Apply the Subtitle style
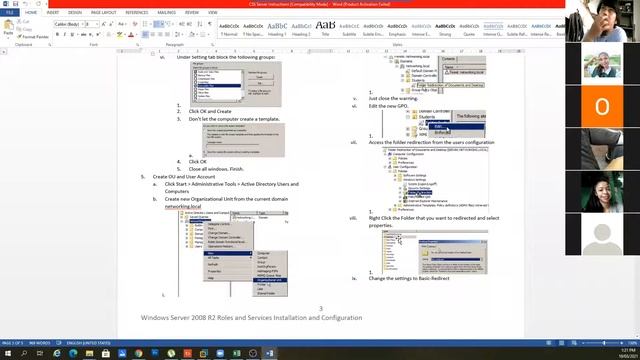 (349, 29)
